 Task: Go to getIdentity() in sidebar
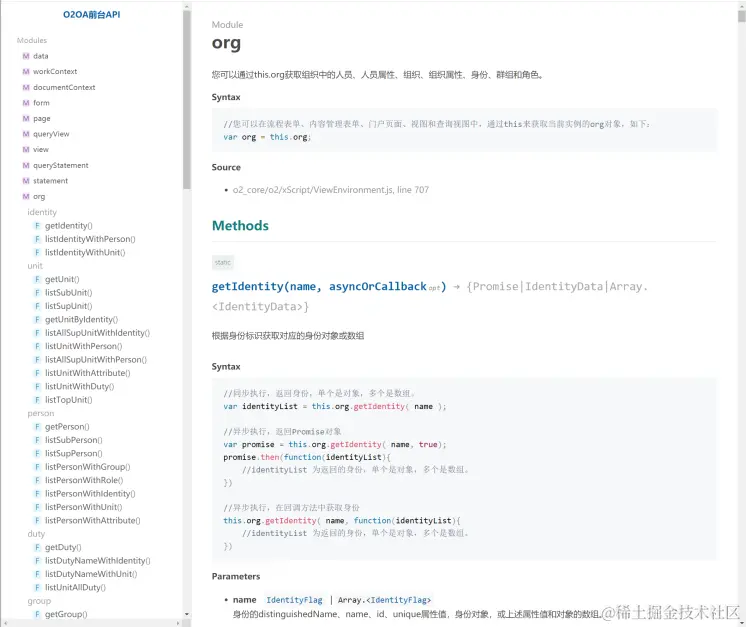(69, 226)
